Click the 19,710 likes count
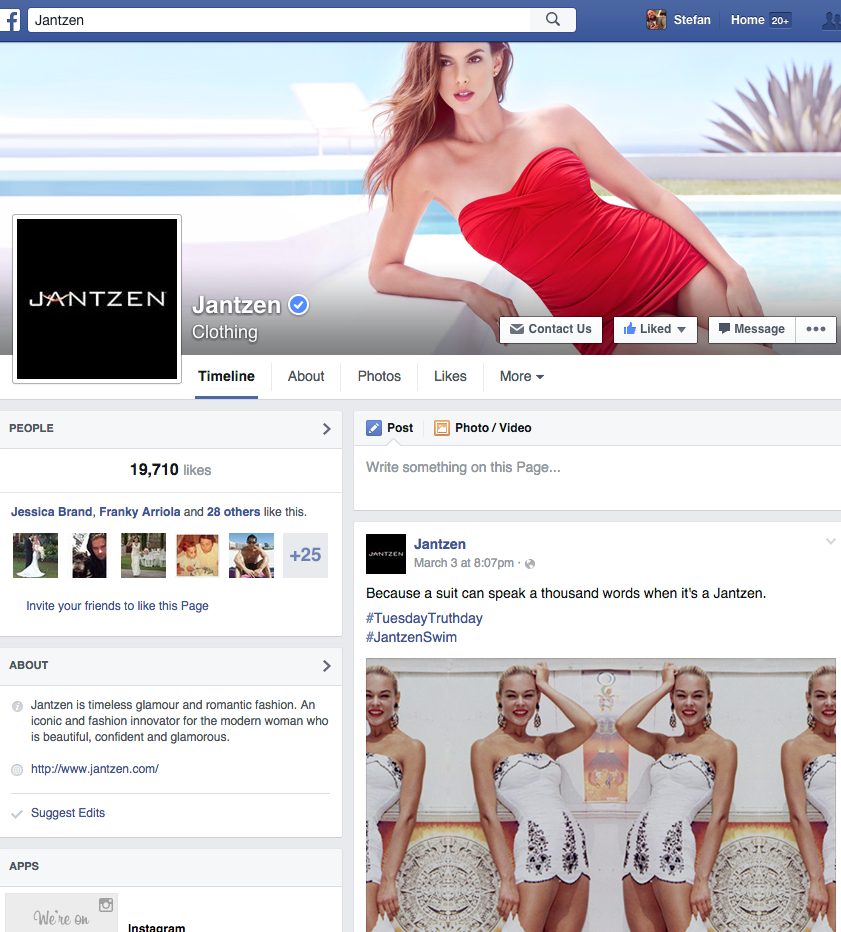Screen dimensions: 841x932 tap(171, 470)
